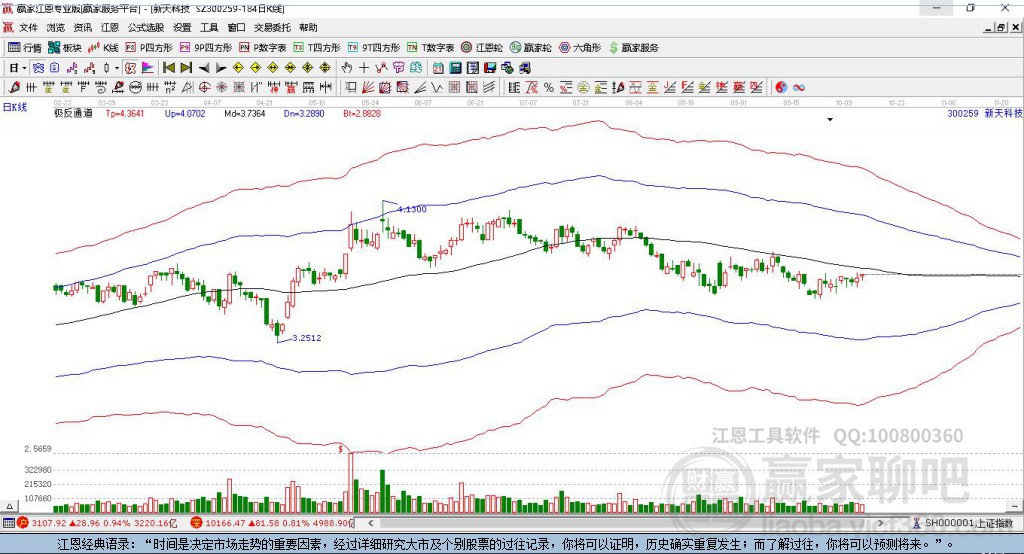Click the Md=3.7364 value
This screenshot has width=1024, height=554.
[245, 113]
